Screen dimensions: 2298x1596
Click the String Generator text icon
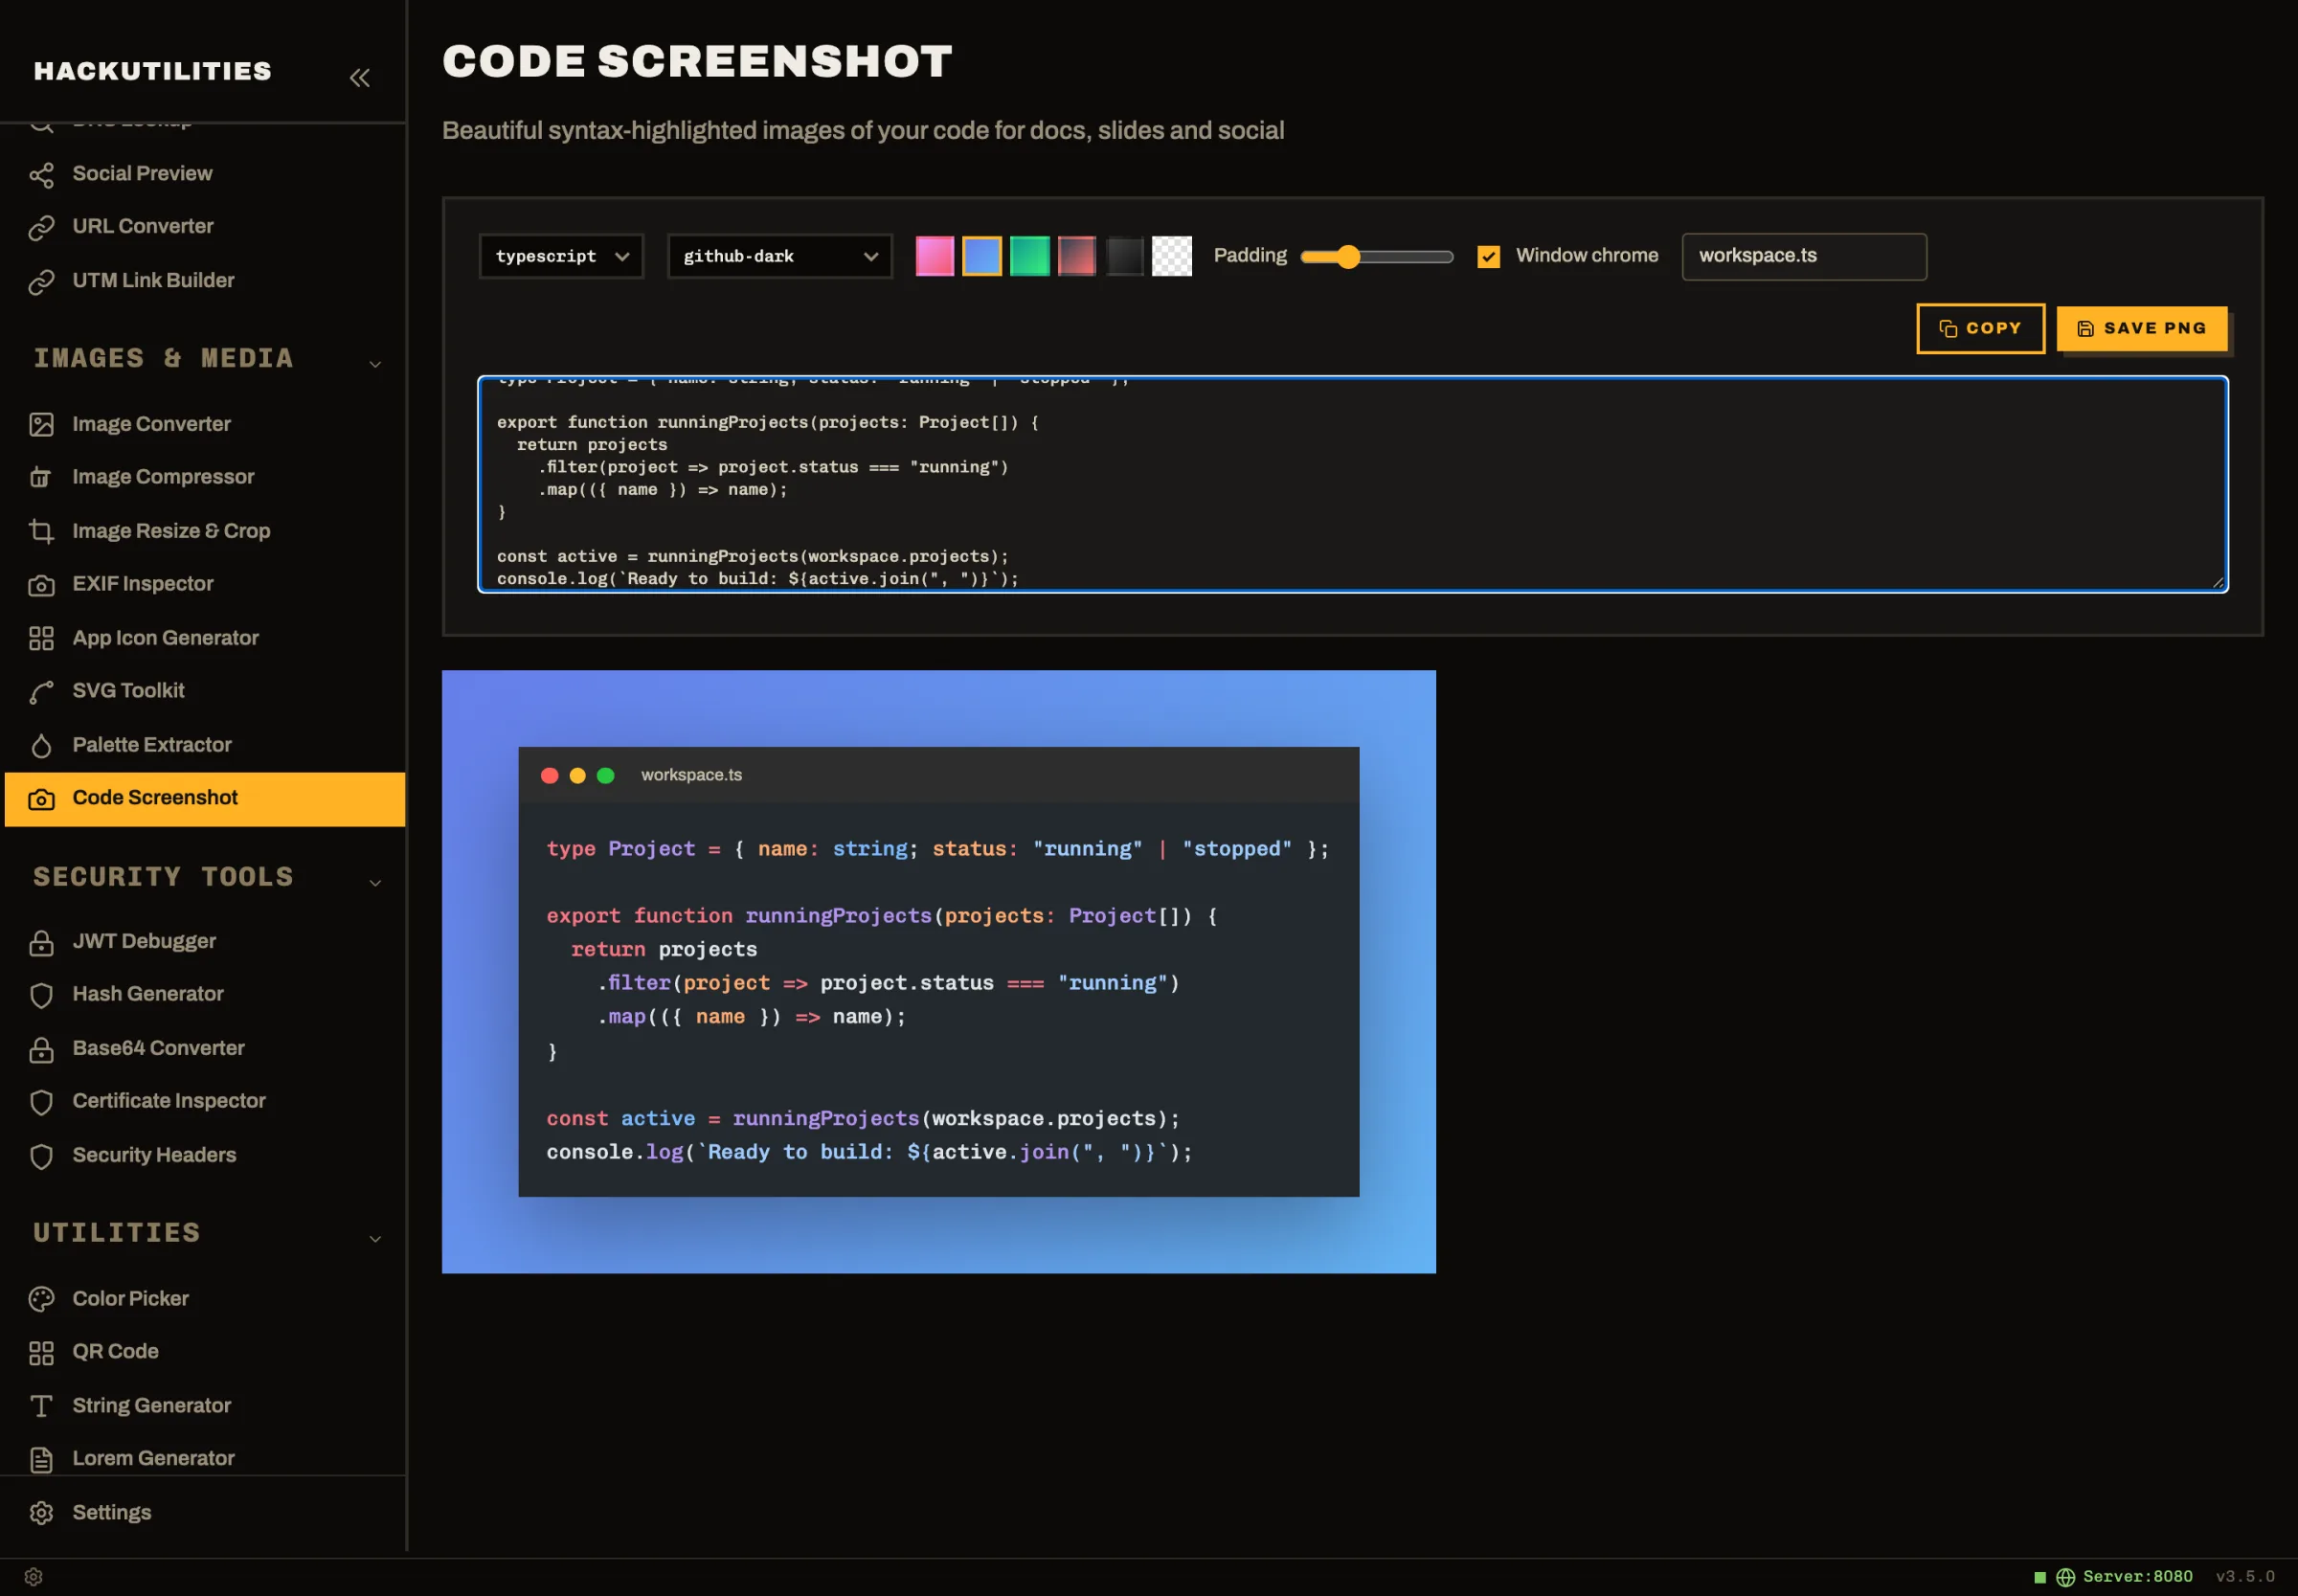[x=41, y=1406]
